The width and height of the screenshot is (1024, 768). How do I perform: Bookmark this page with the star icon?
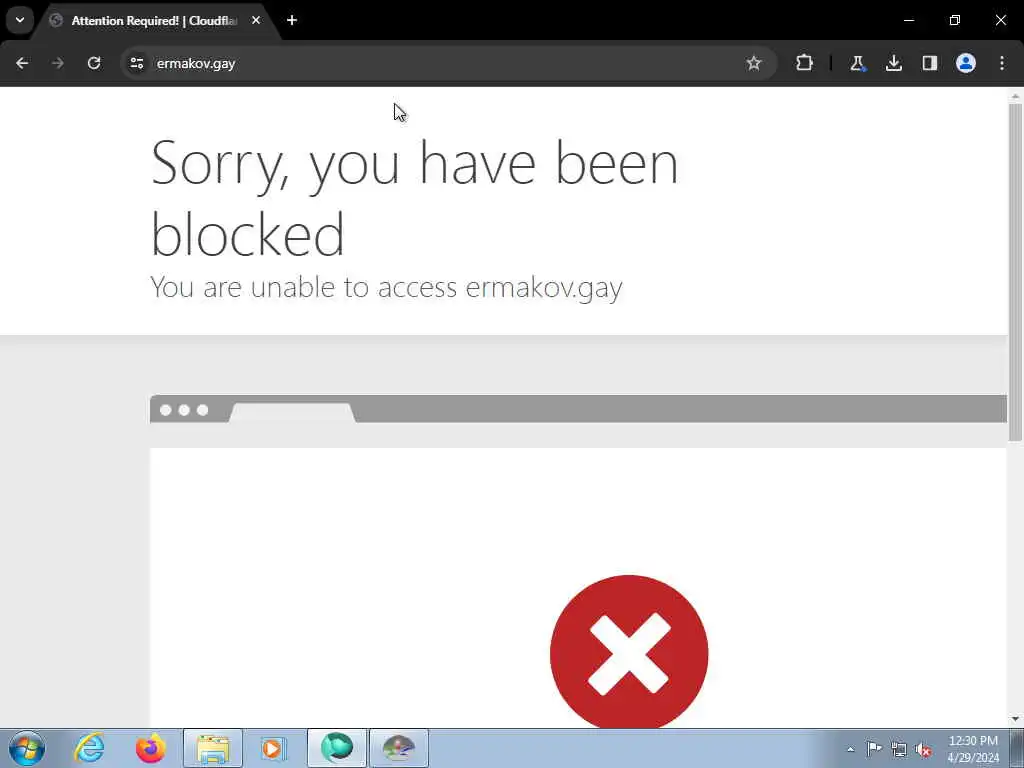pyautogui.click(x=754, y=63)
